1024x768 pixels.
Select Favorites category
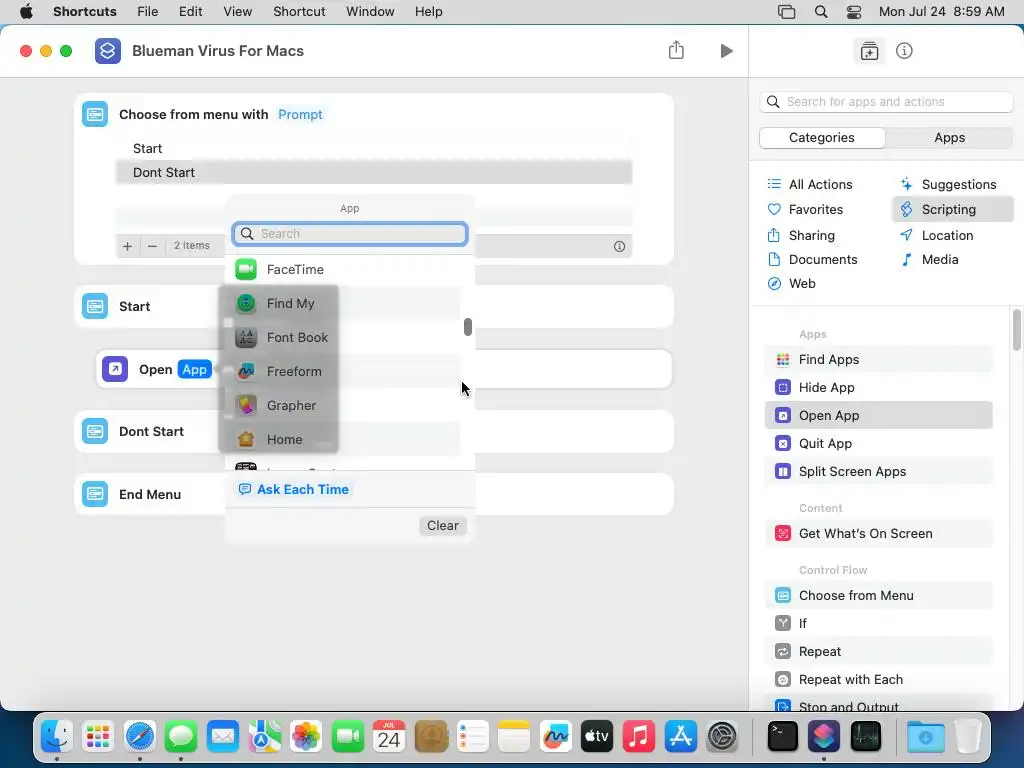[805, 210]
